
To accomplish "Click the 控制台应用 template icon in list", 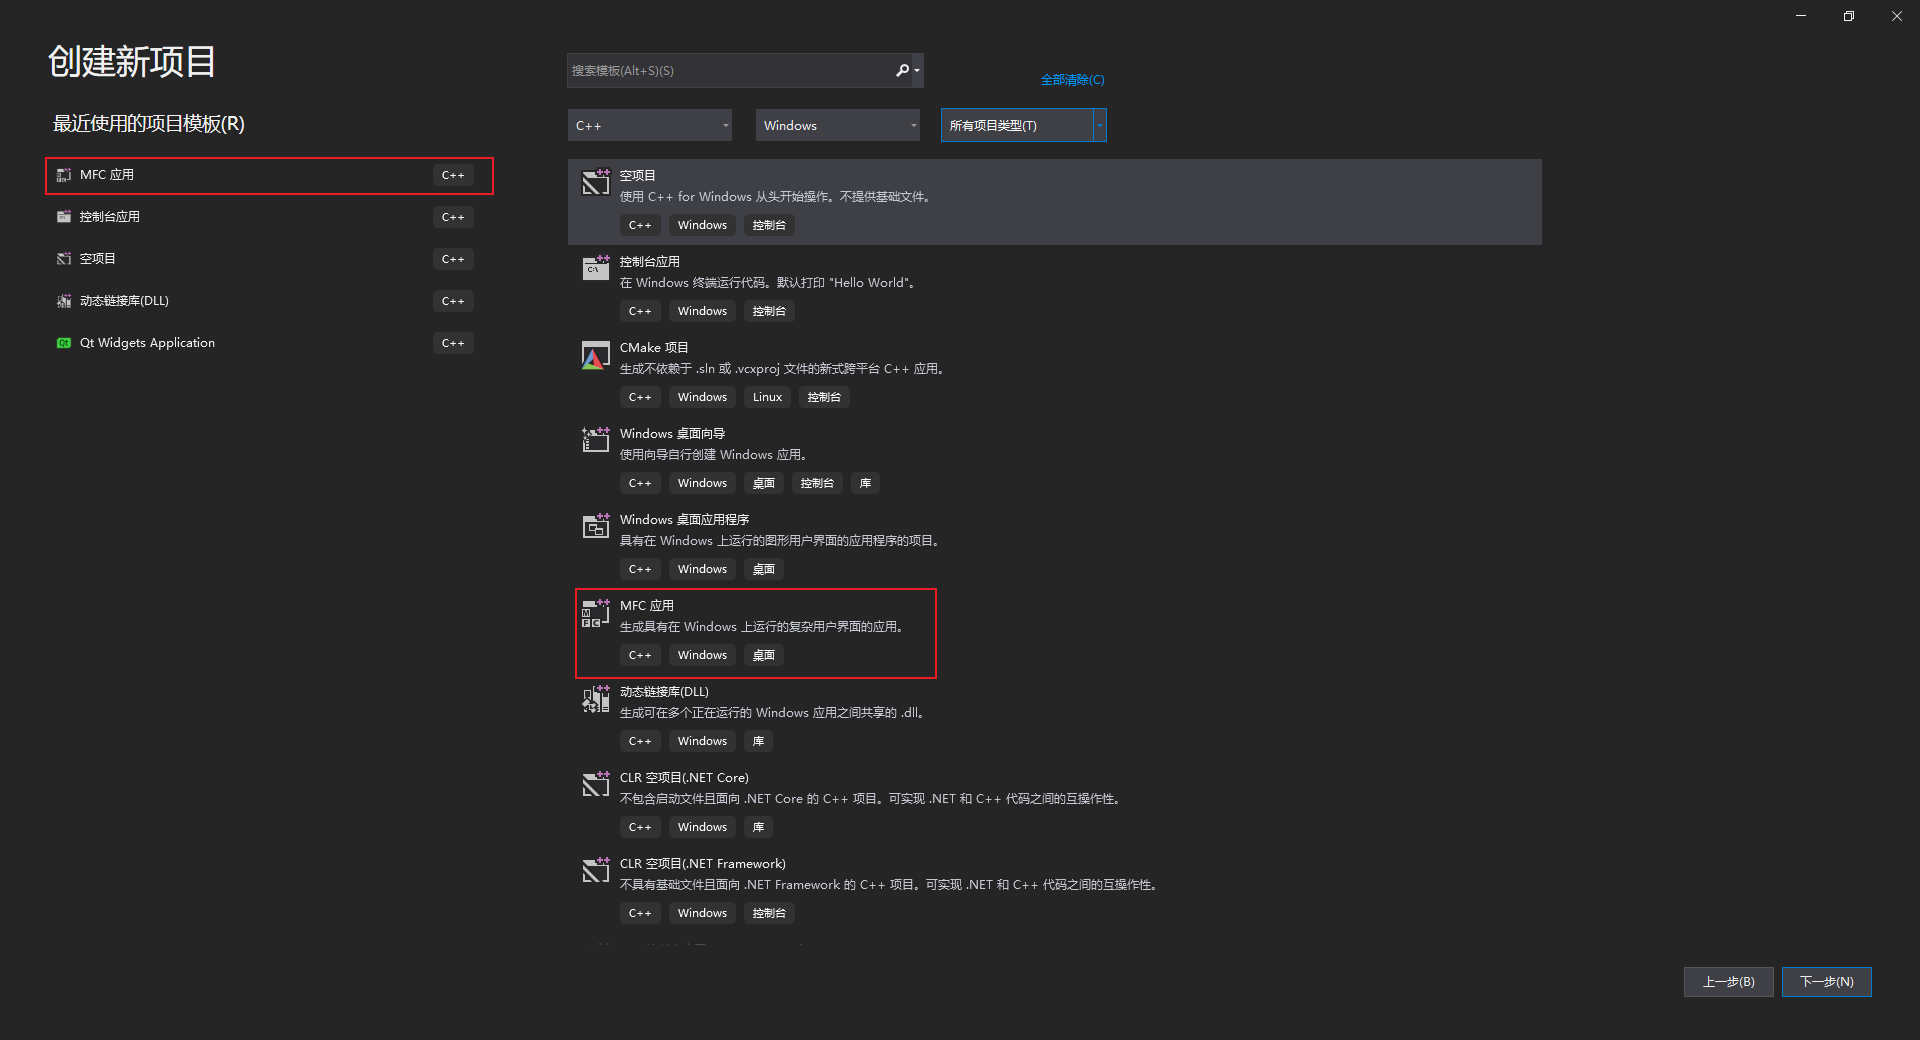I will click(596, 268).
